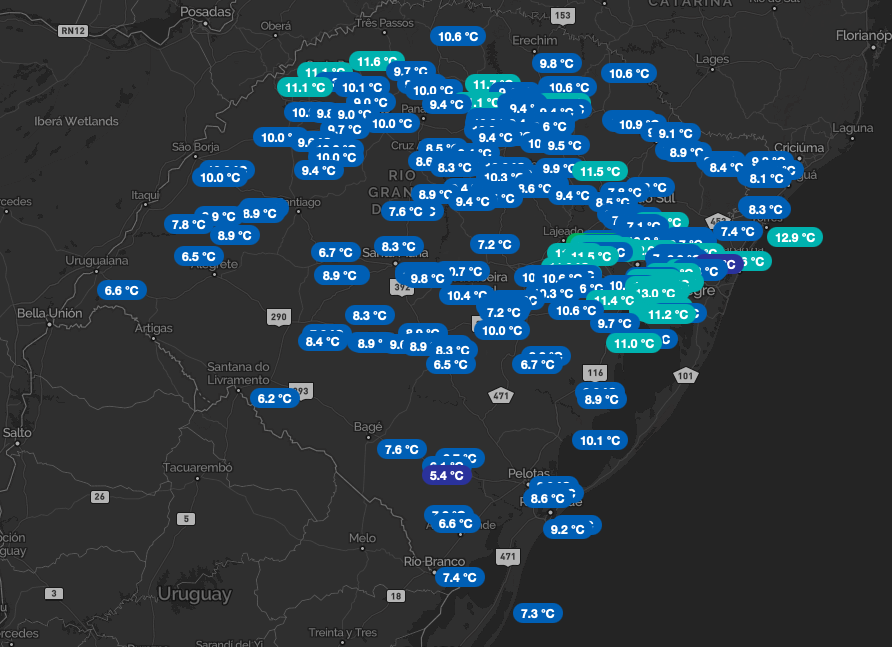The height and width of the screenshot is (647, 892).
Task: Select the 10.1 °C marker above Pelotas
Action: pos(600,440)
